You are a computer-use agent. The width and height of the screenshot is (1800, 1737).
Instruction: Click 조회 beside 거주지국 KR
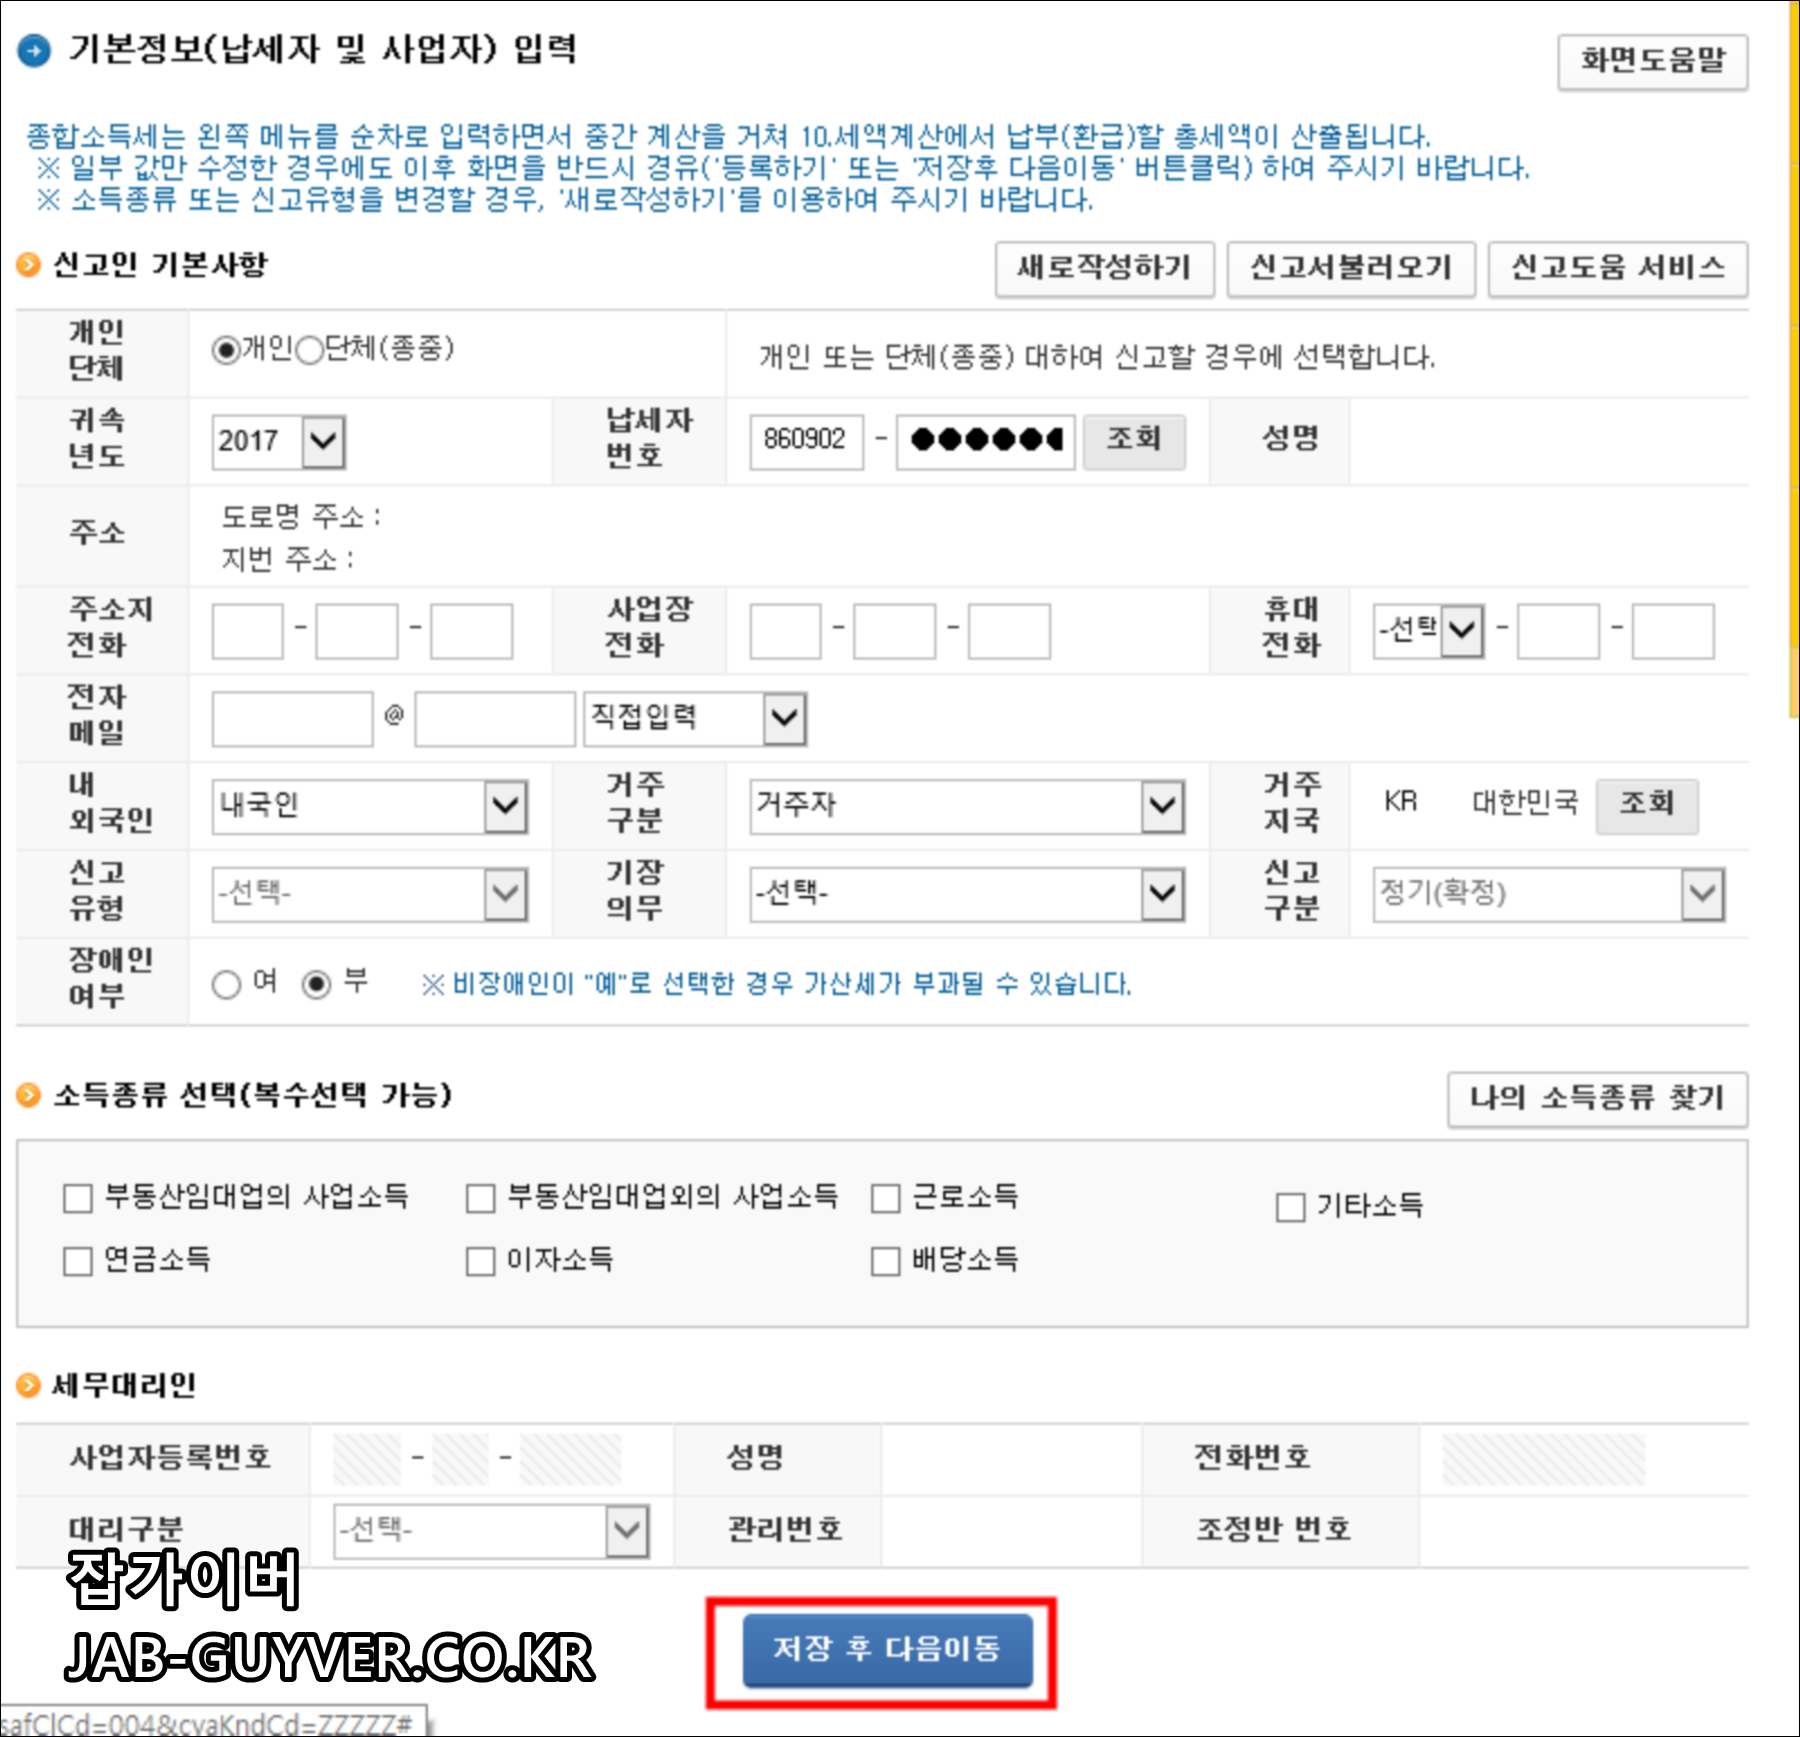(1646, 806)
